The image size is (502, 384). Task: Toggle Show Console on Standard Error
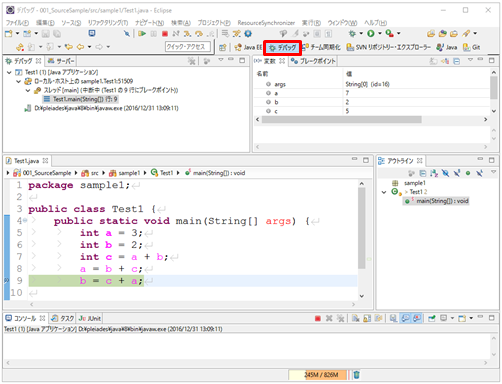[x=417, y=319]
